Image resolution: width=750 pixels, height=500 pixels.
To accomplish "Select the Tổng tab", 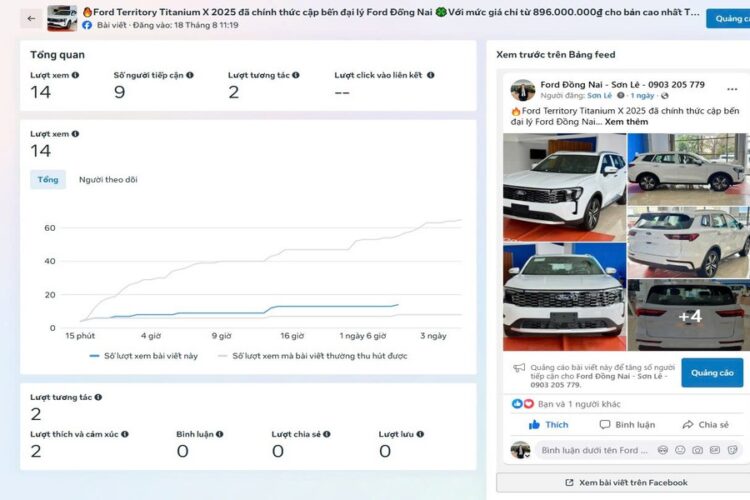I will [x=48, y=179].
